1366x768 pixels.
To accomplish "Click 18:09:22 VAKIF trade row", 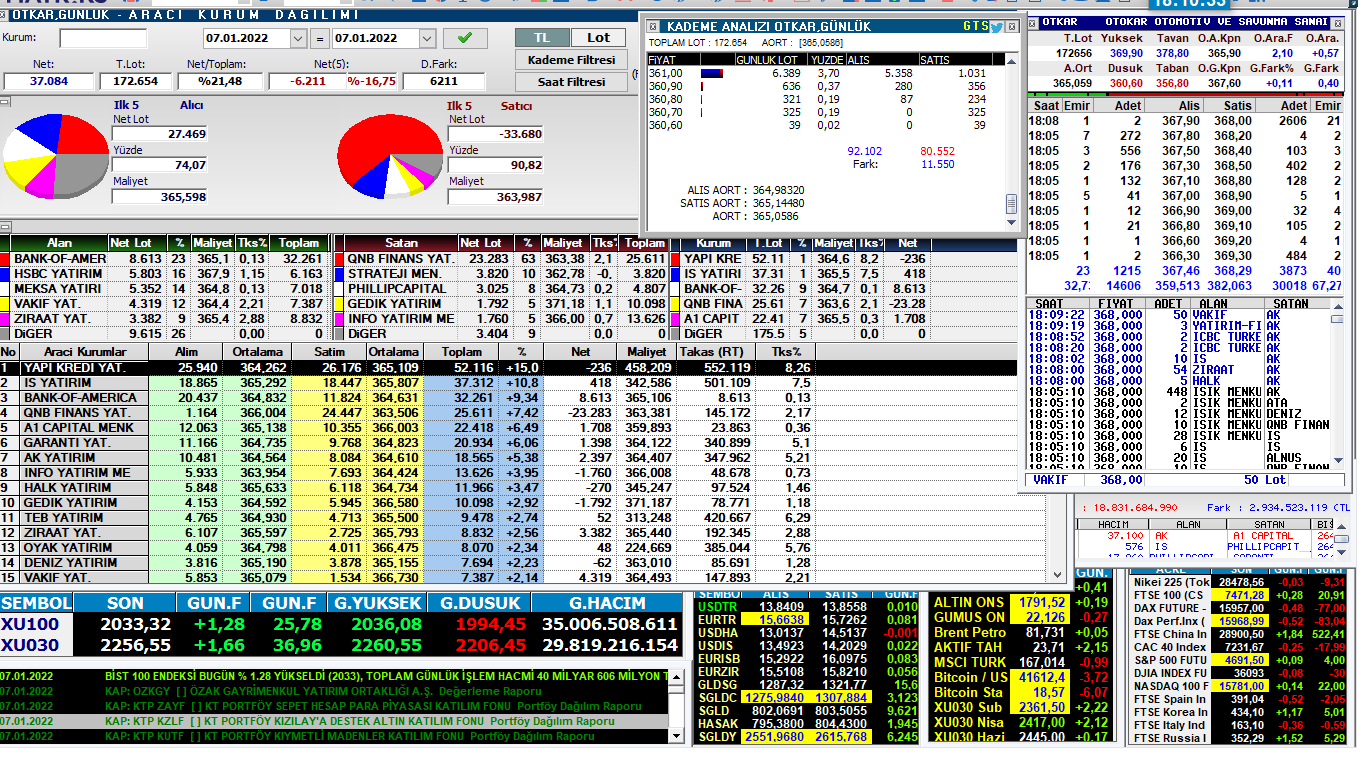I will [x=1180, y=315].
